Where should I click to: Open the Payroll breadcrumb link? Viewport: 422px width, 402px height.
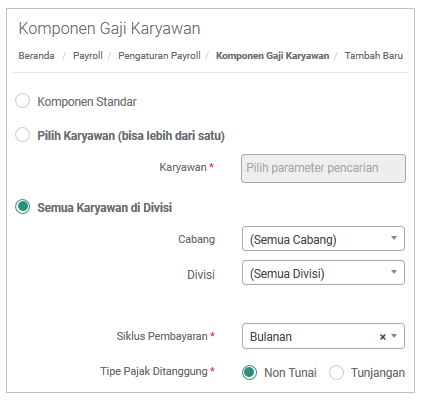tap(88, 55)
